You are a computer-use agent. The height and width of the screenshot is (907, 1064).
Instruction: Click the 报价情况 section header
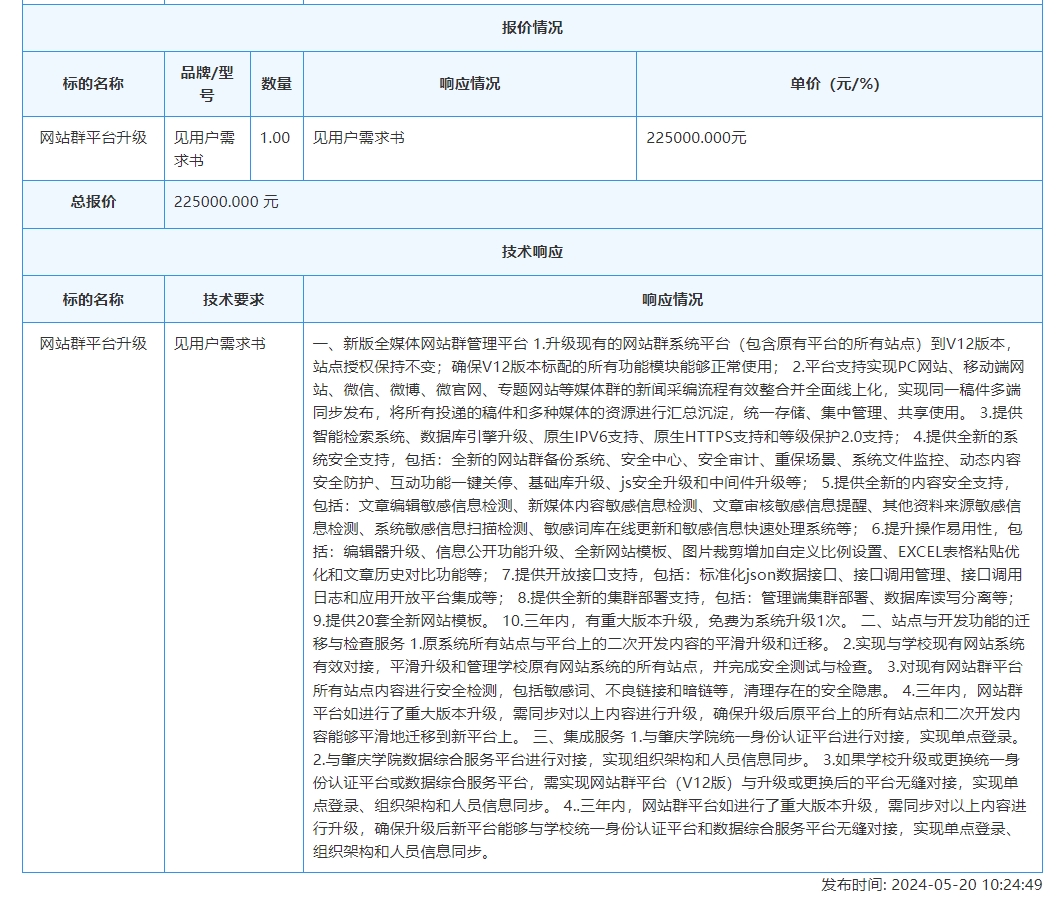(x=532, y=28)
